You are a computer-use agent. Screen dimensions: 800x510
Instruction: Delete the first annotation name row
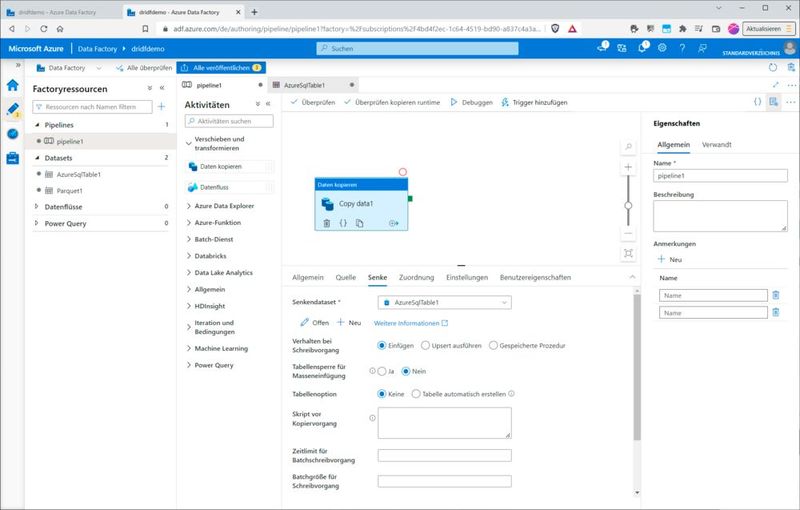[x=776, y=295]
